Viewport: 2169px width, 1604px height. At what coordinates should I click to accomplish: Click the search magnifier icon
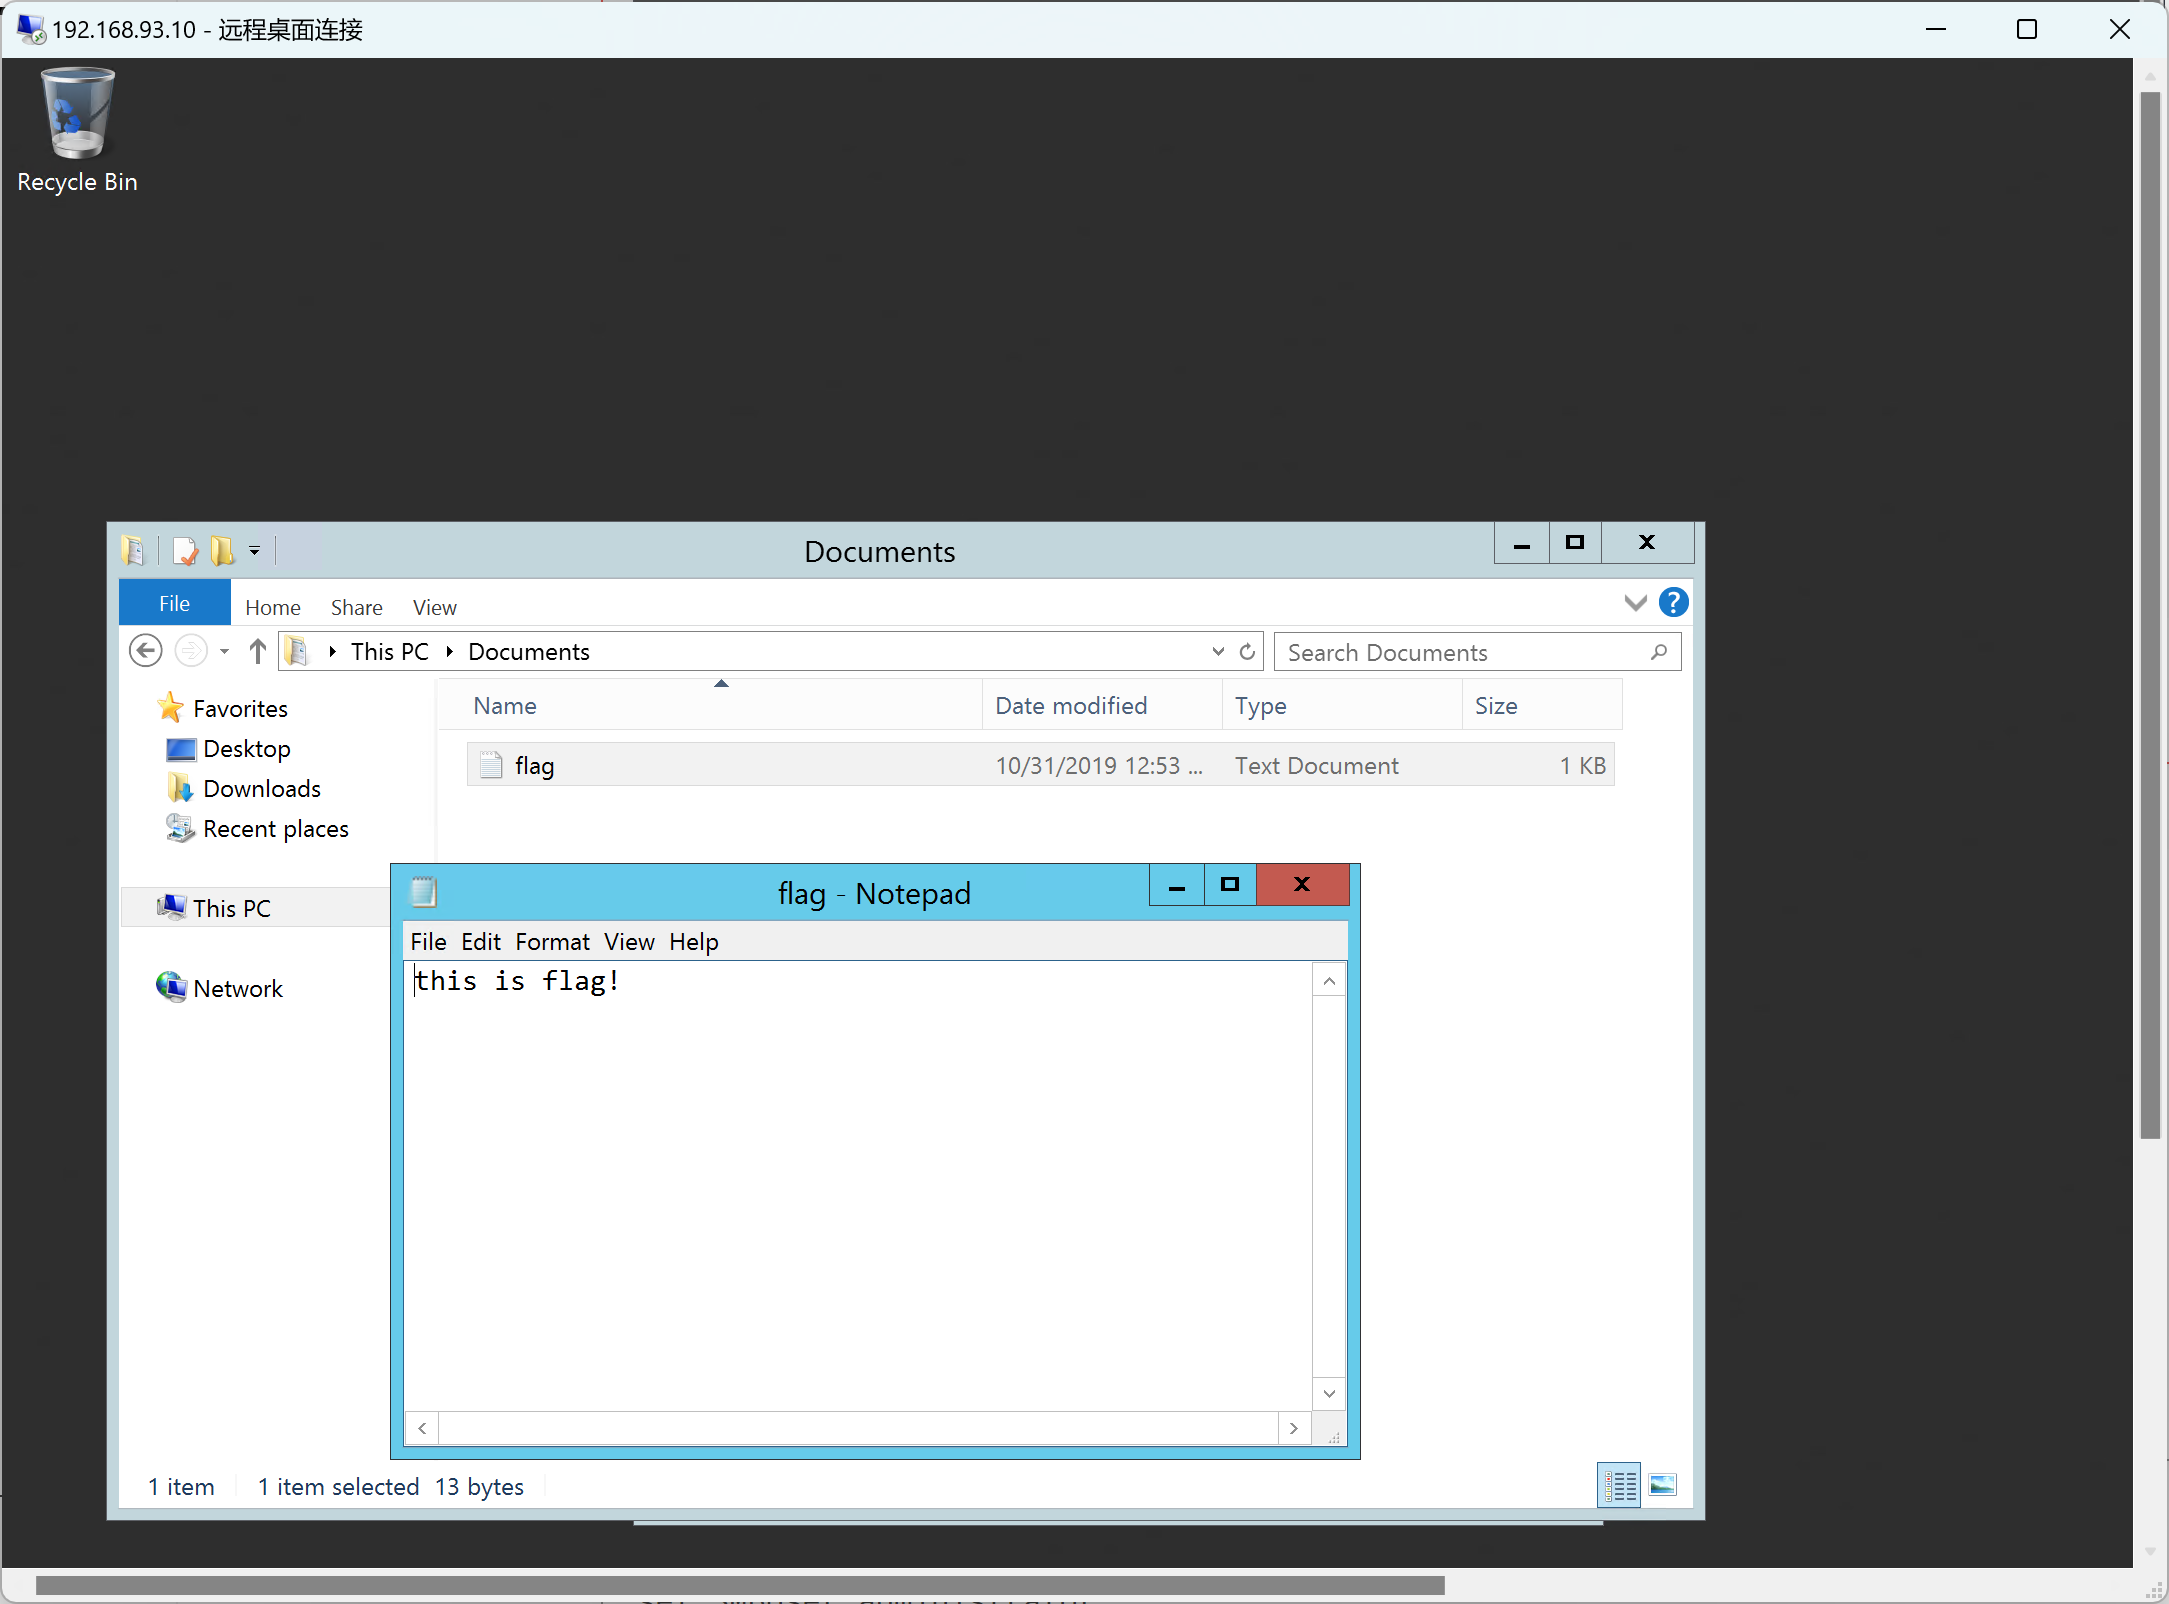(1659, 652)
